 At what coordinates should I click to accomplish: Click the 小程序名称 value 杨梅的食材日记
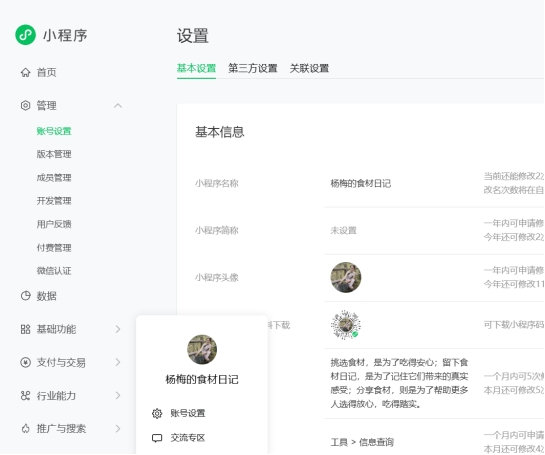(x=360, y=183)
